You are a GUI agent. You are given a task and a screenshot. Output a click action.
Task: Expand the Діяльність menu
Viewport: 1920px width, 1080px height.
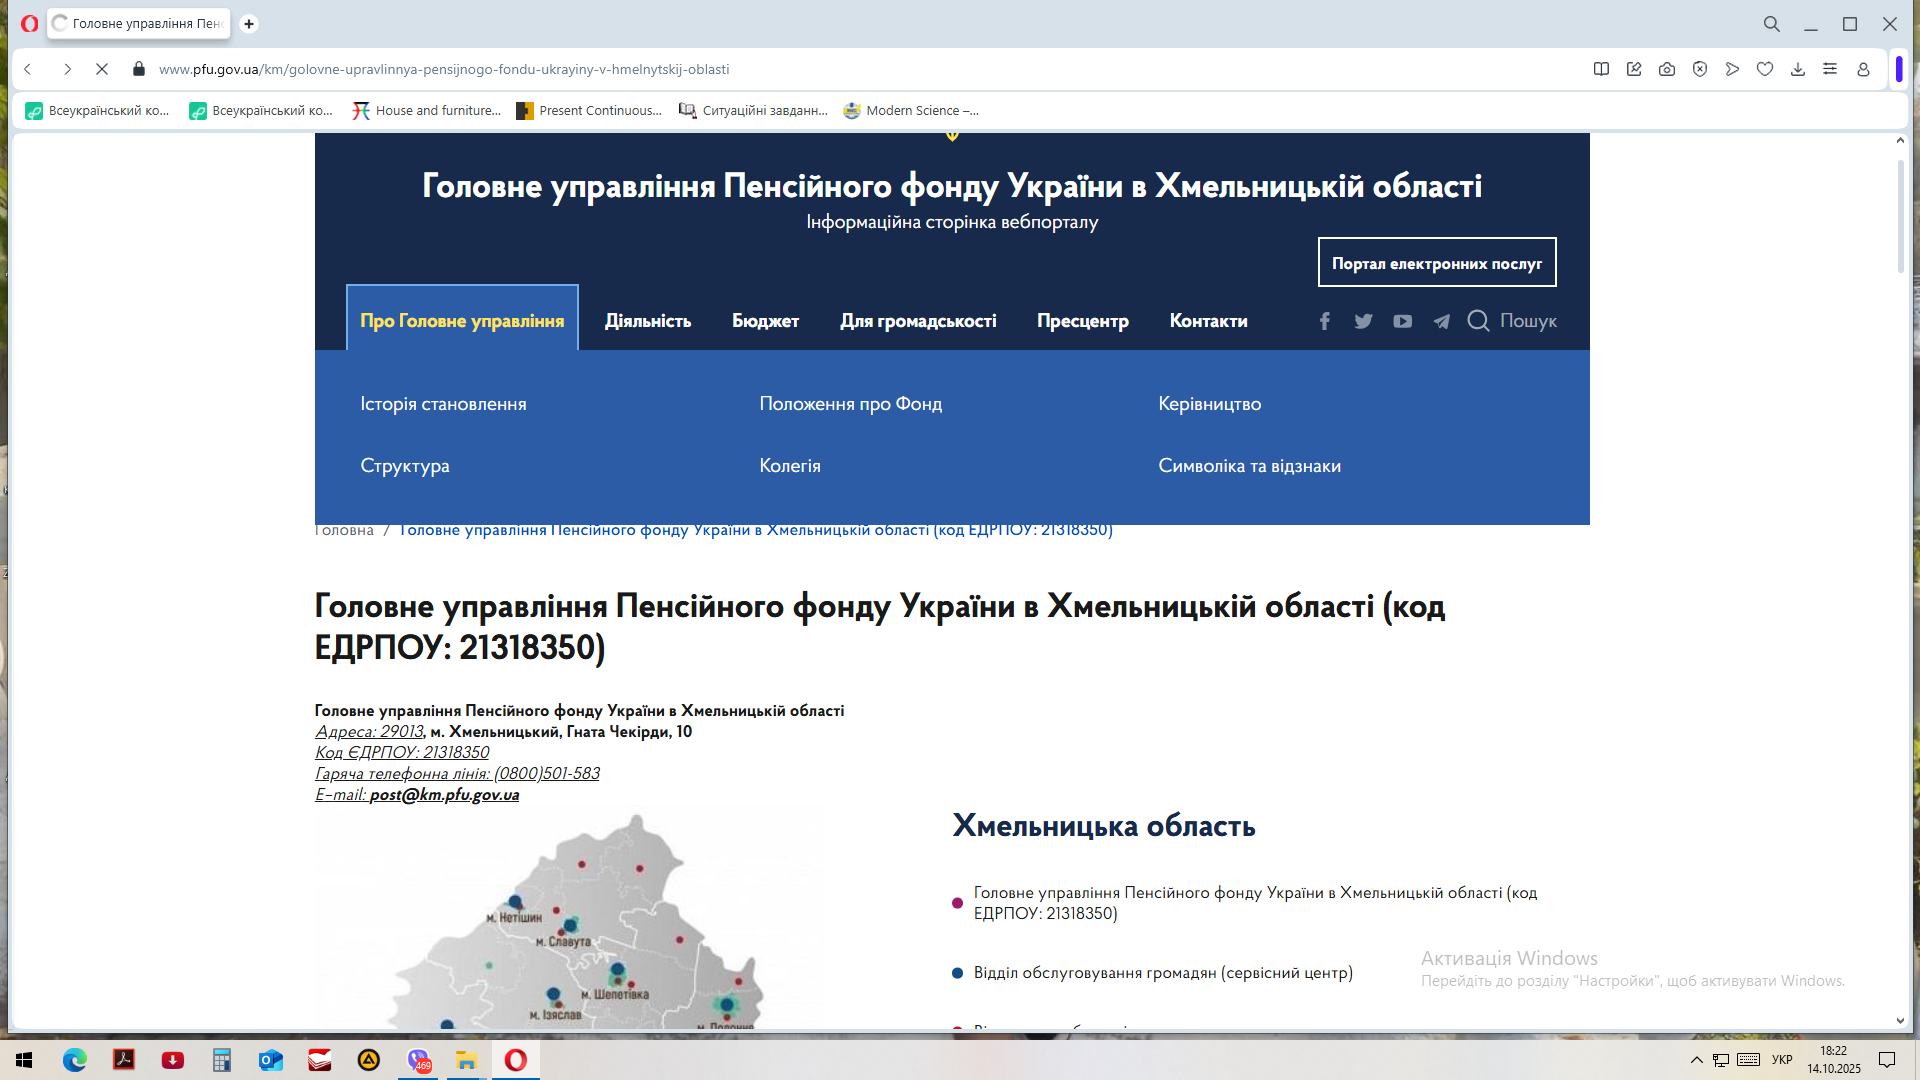coord(647,321)
